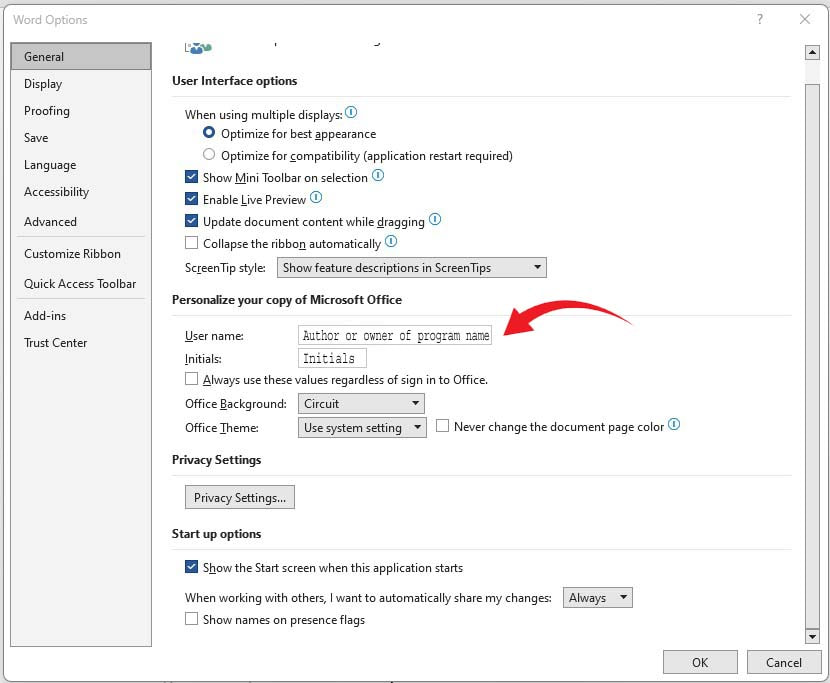
Task: Click info icon next to Mini Toolbar option
Action: pos(378,175)
